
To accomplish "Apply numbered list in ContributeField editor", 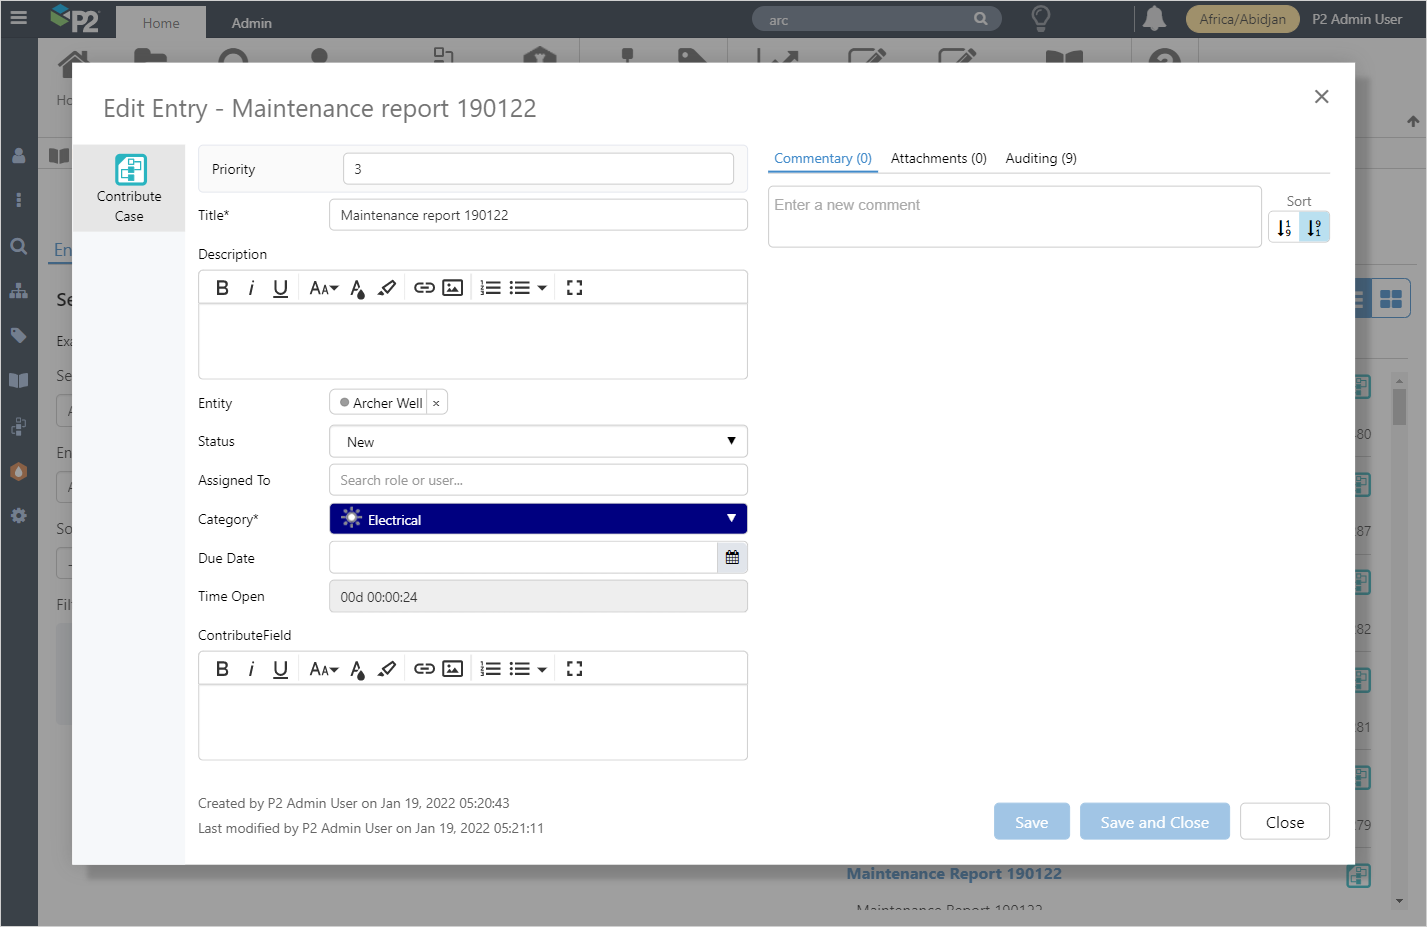I will [490, 669].
